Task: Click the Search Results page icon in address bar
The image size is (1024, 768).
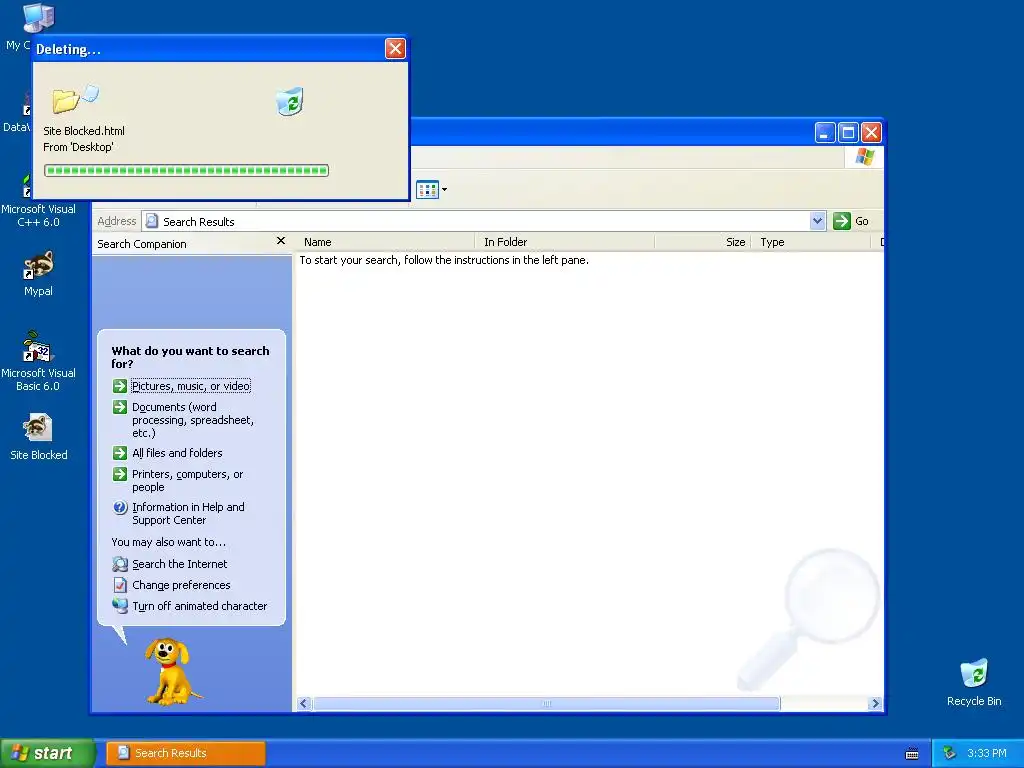Action: coord(152,221)
